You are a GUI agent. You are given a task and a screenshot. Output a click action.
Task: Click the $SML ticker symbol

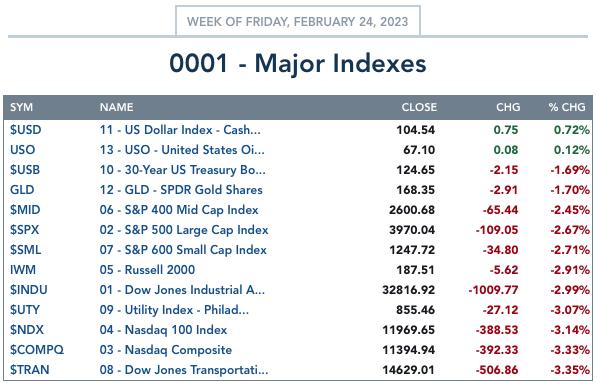pos(26,250)
